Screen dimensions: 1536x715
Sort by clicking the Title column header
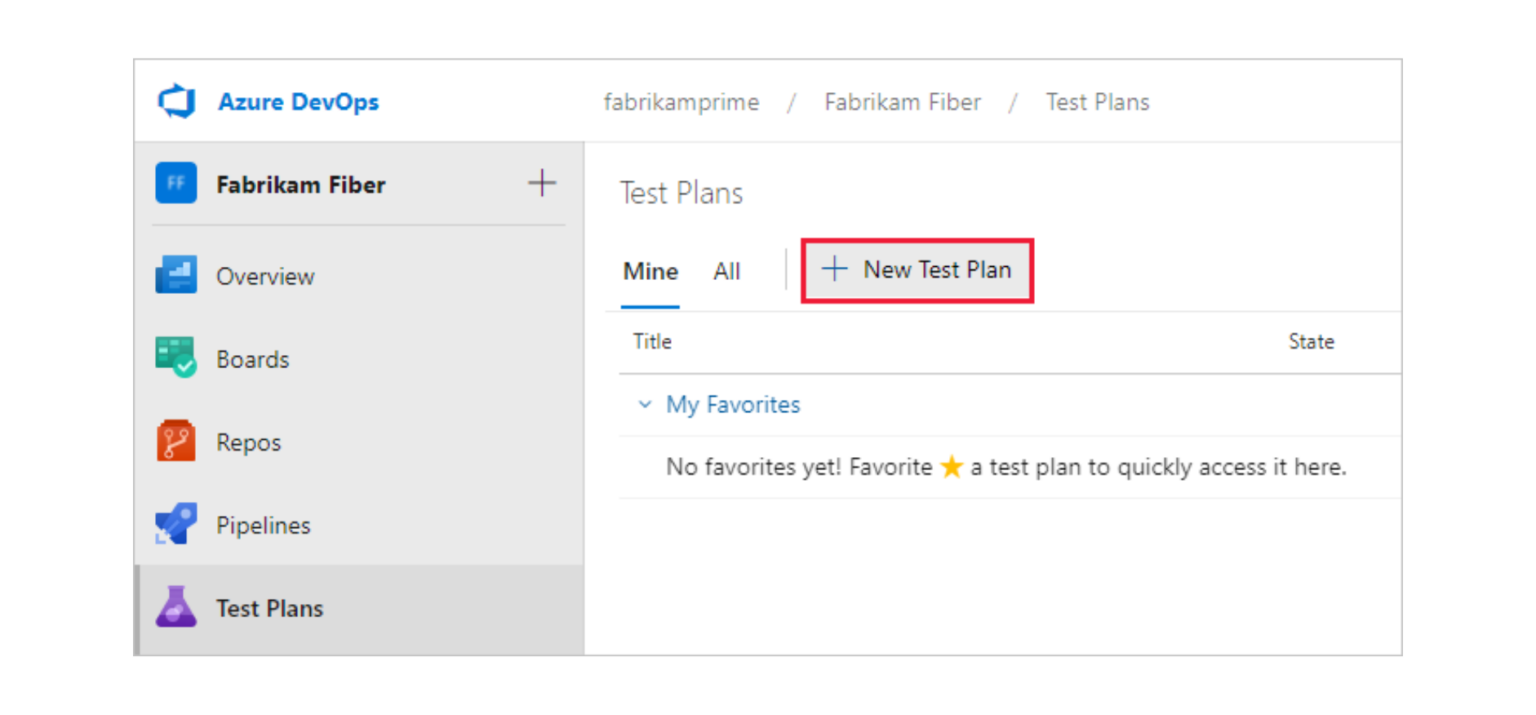tap(652, 341)
